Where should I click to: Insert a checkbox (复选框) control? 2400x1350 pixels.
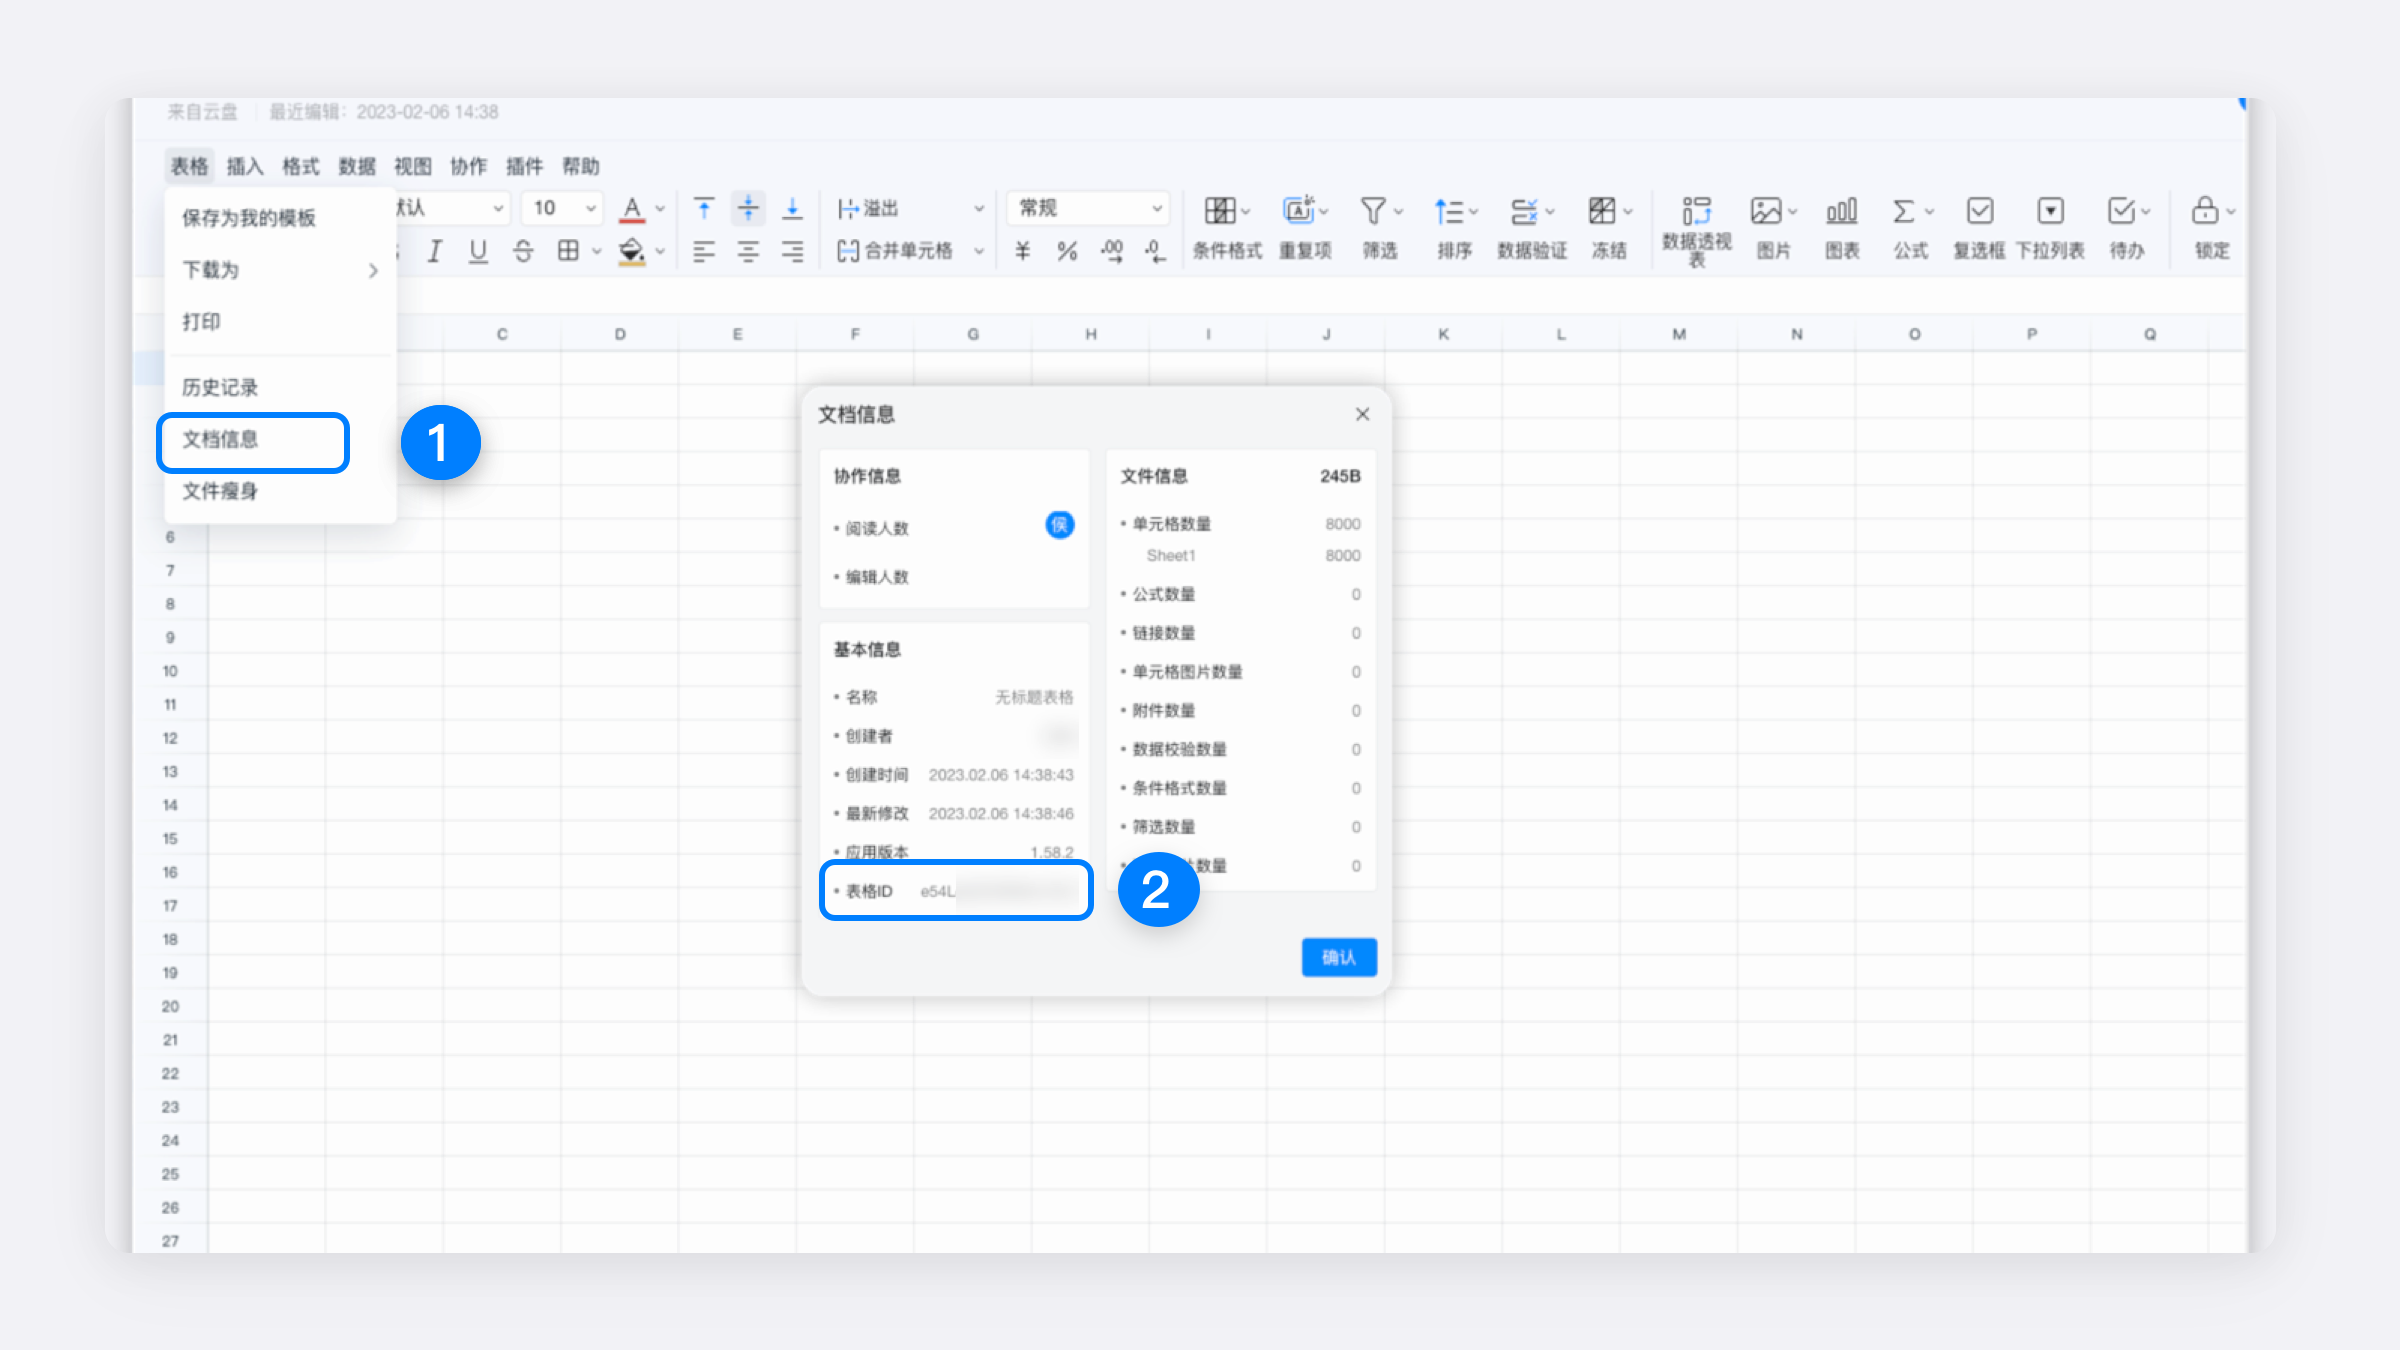pos(1979,212)
